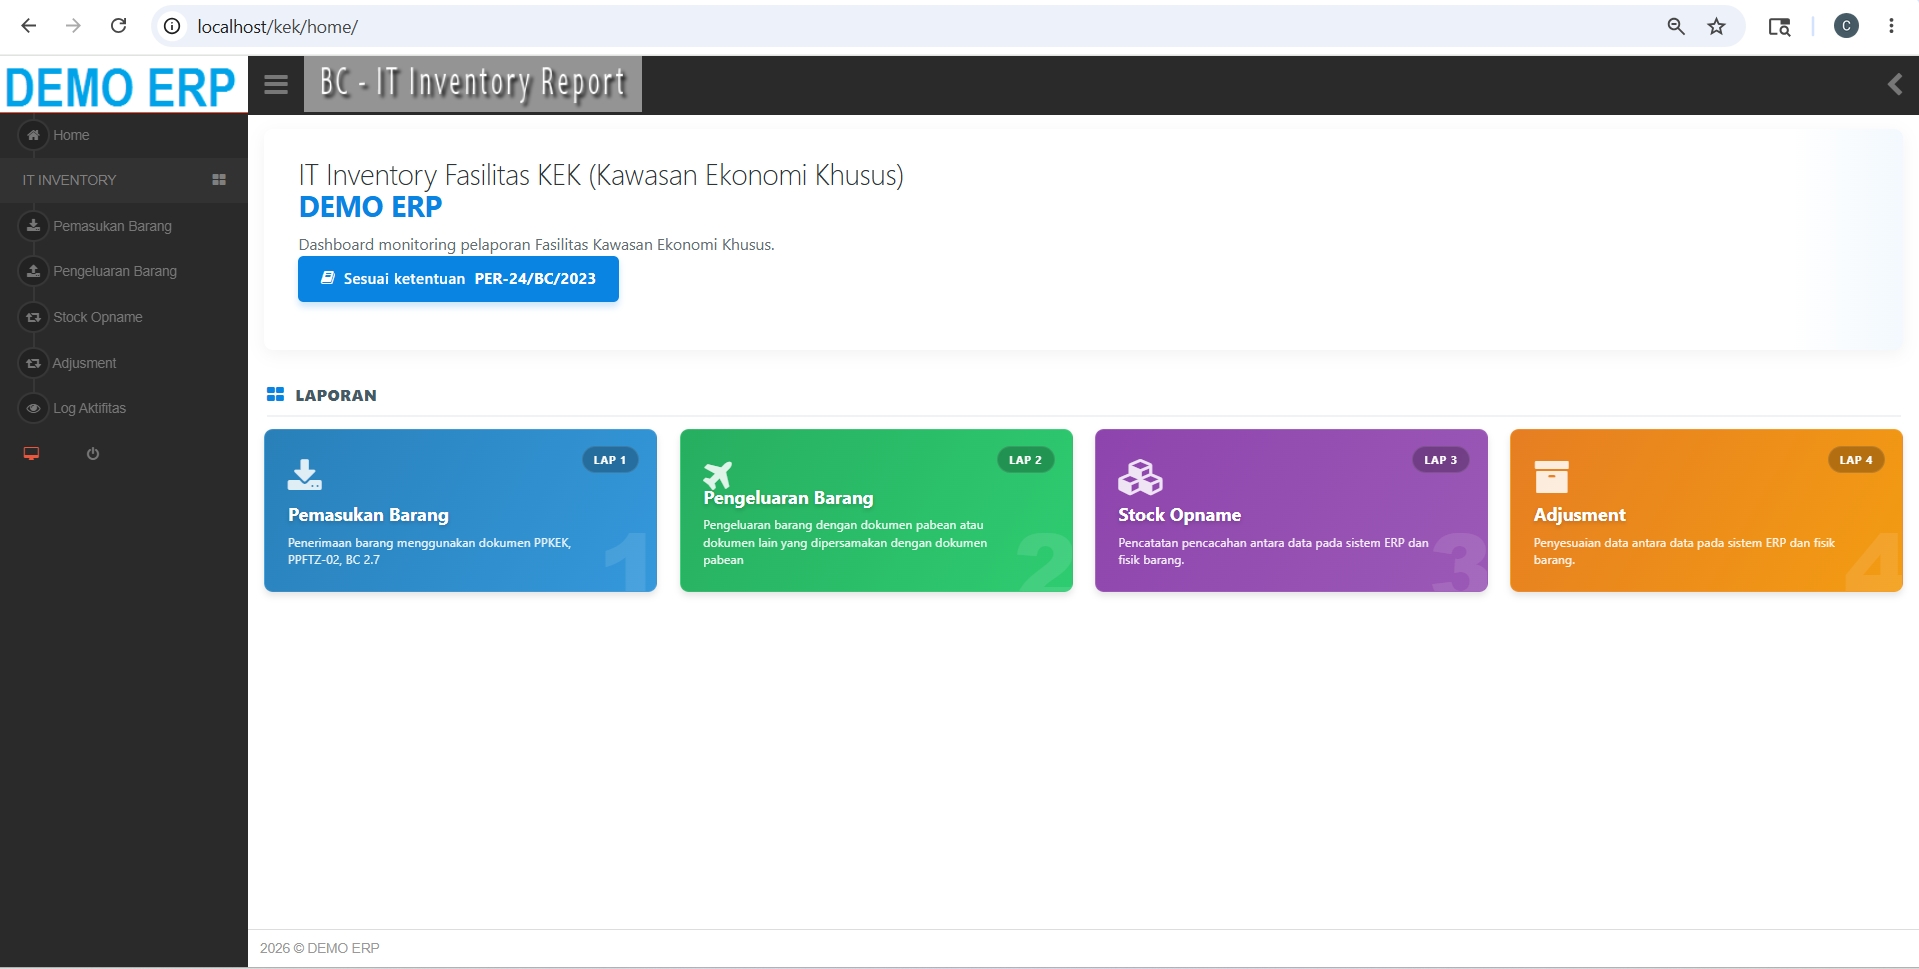The width and height of the screenshot is (1919, 969).
Task: Open Pengeluaran Barang sidebar upload icon
Action: point(33,271)
